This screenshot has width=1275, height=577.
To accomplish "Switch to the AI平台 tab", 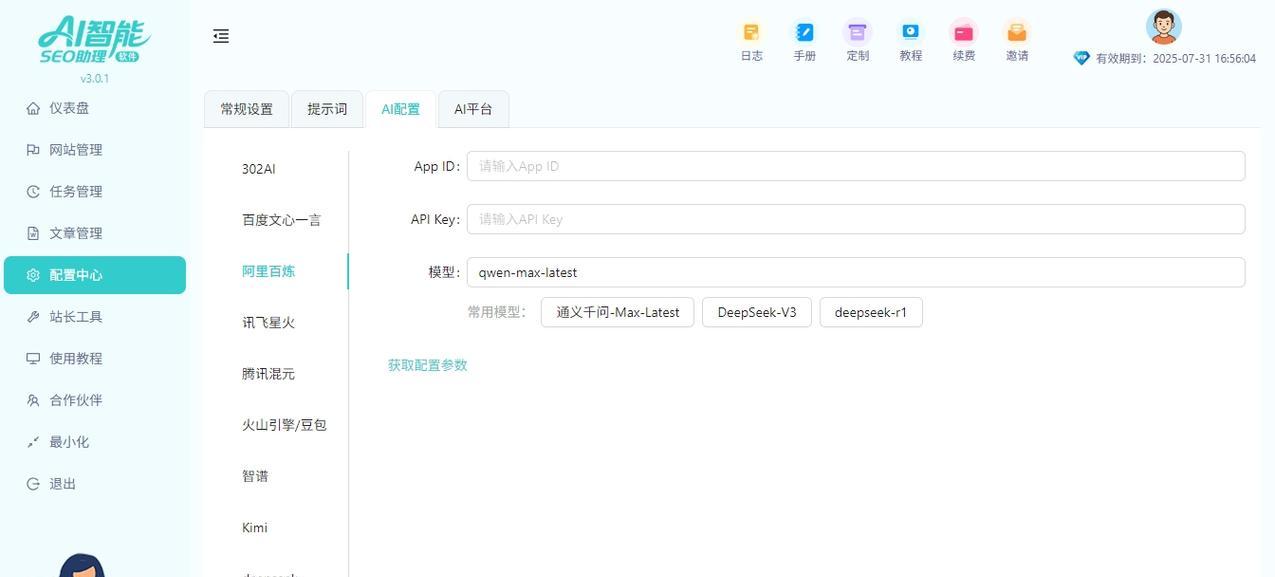I will coord(473,109).
